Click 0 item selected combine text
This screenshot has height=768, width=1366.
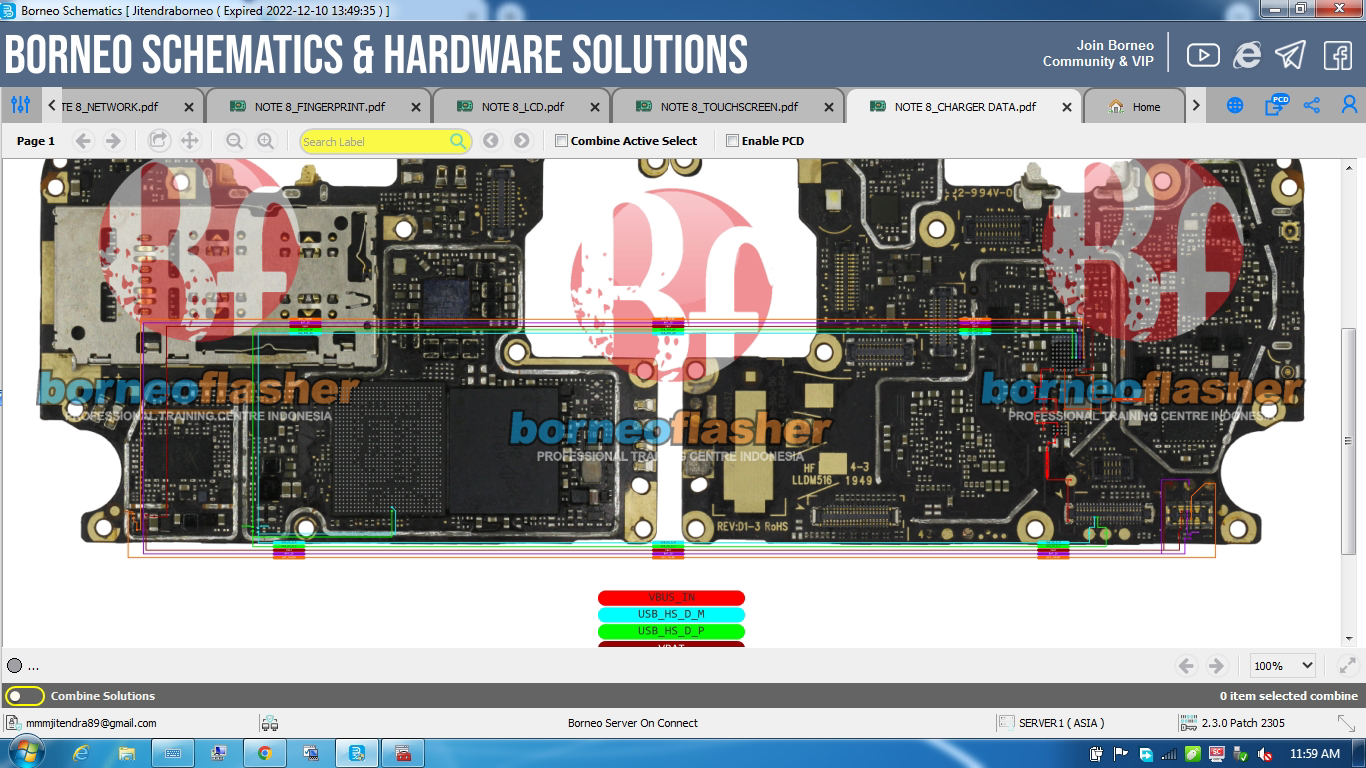[x=1288, y=696]
